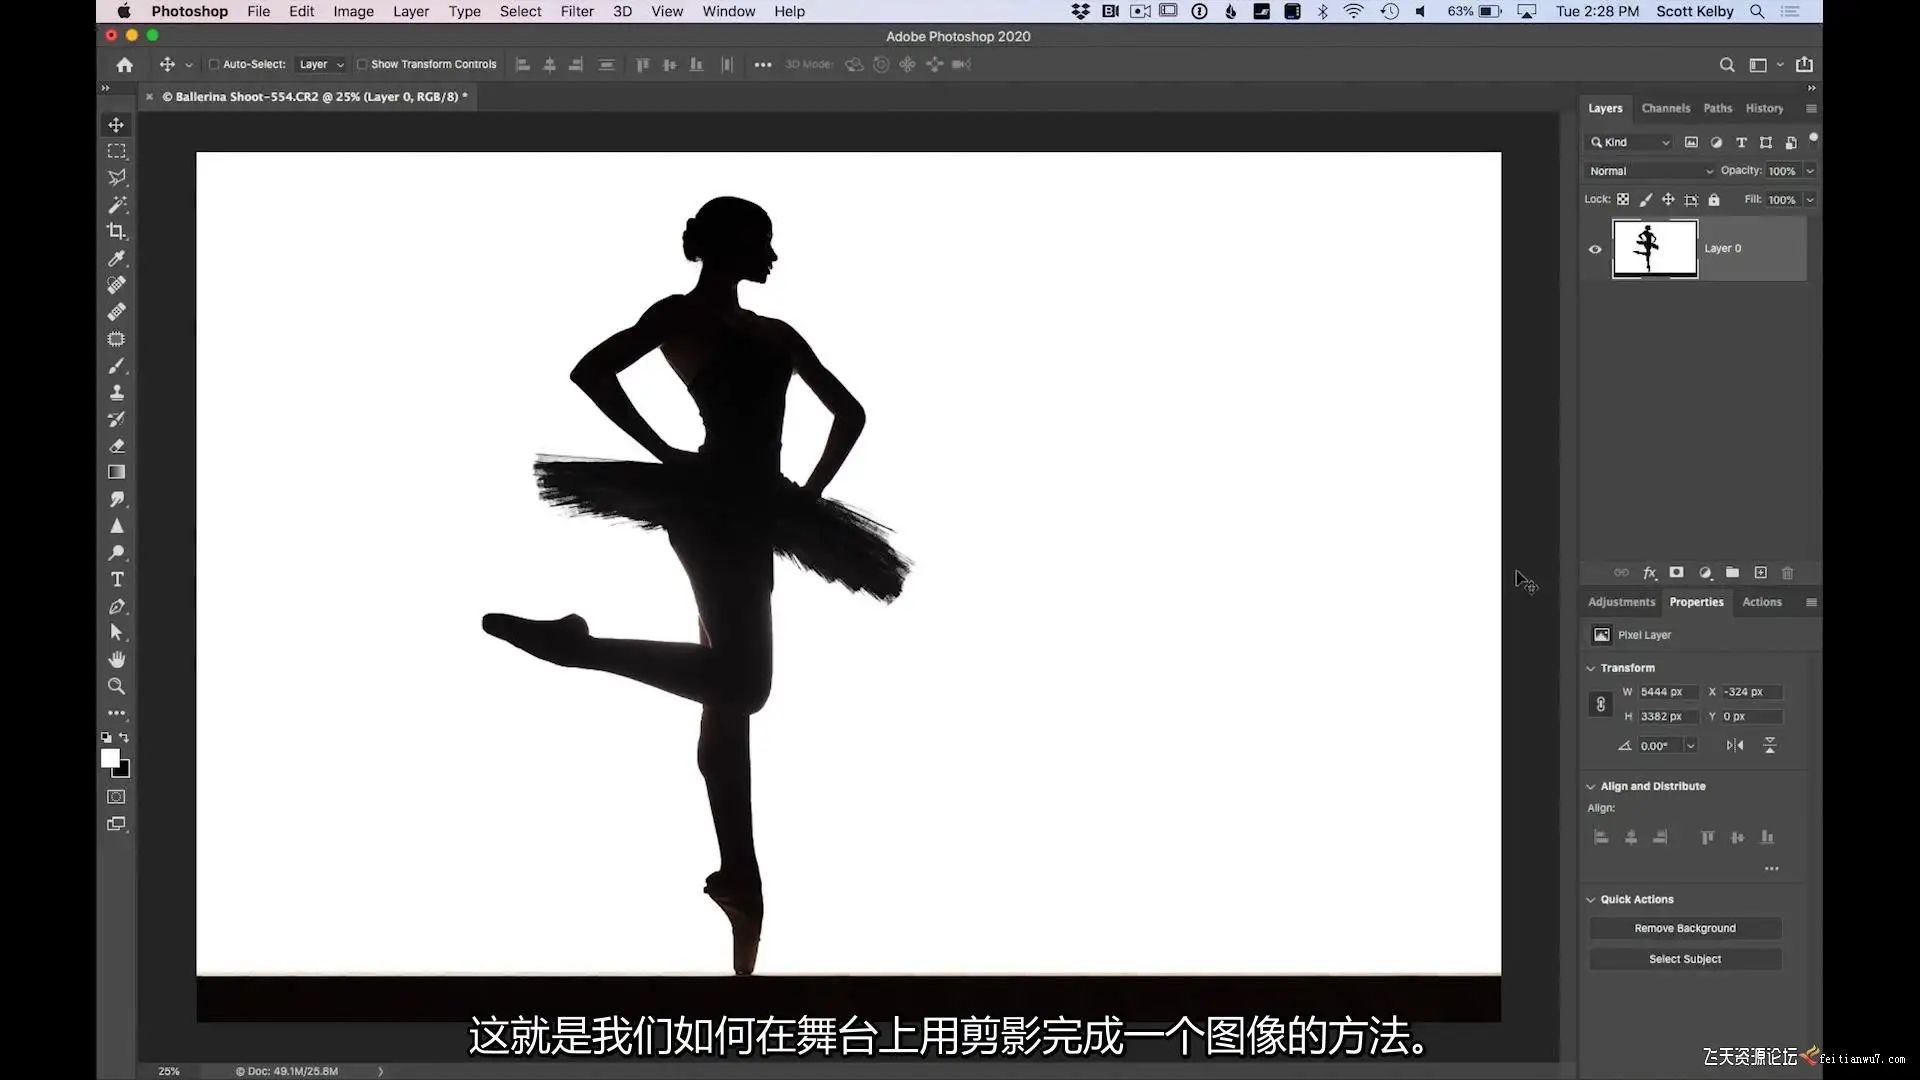
Task: Open the Opacity value dropdown arrow
Action: [1810, 171]
